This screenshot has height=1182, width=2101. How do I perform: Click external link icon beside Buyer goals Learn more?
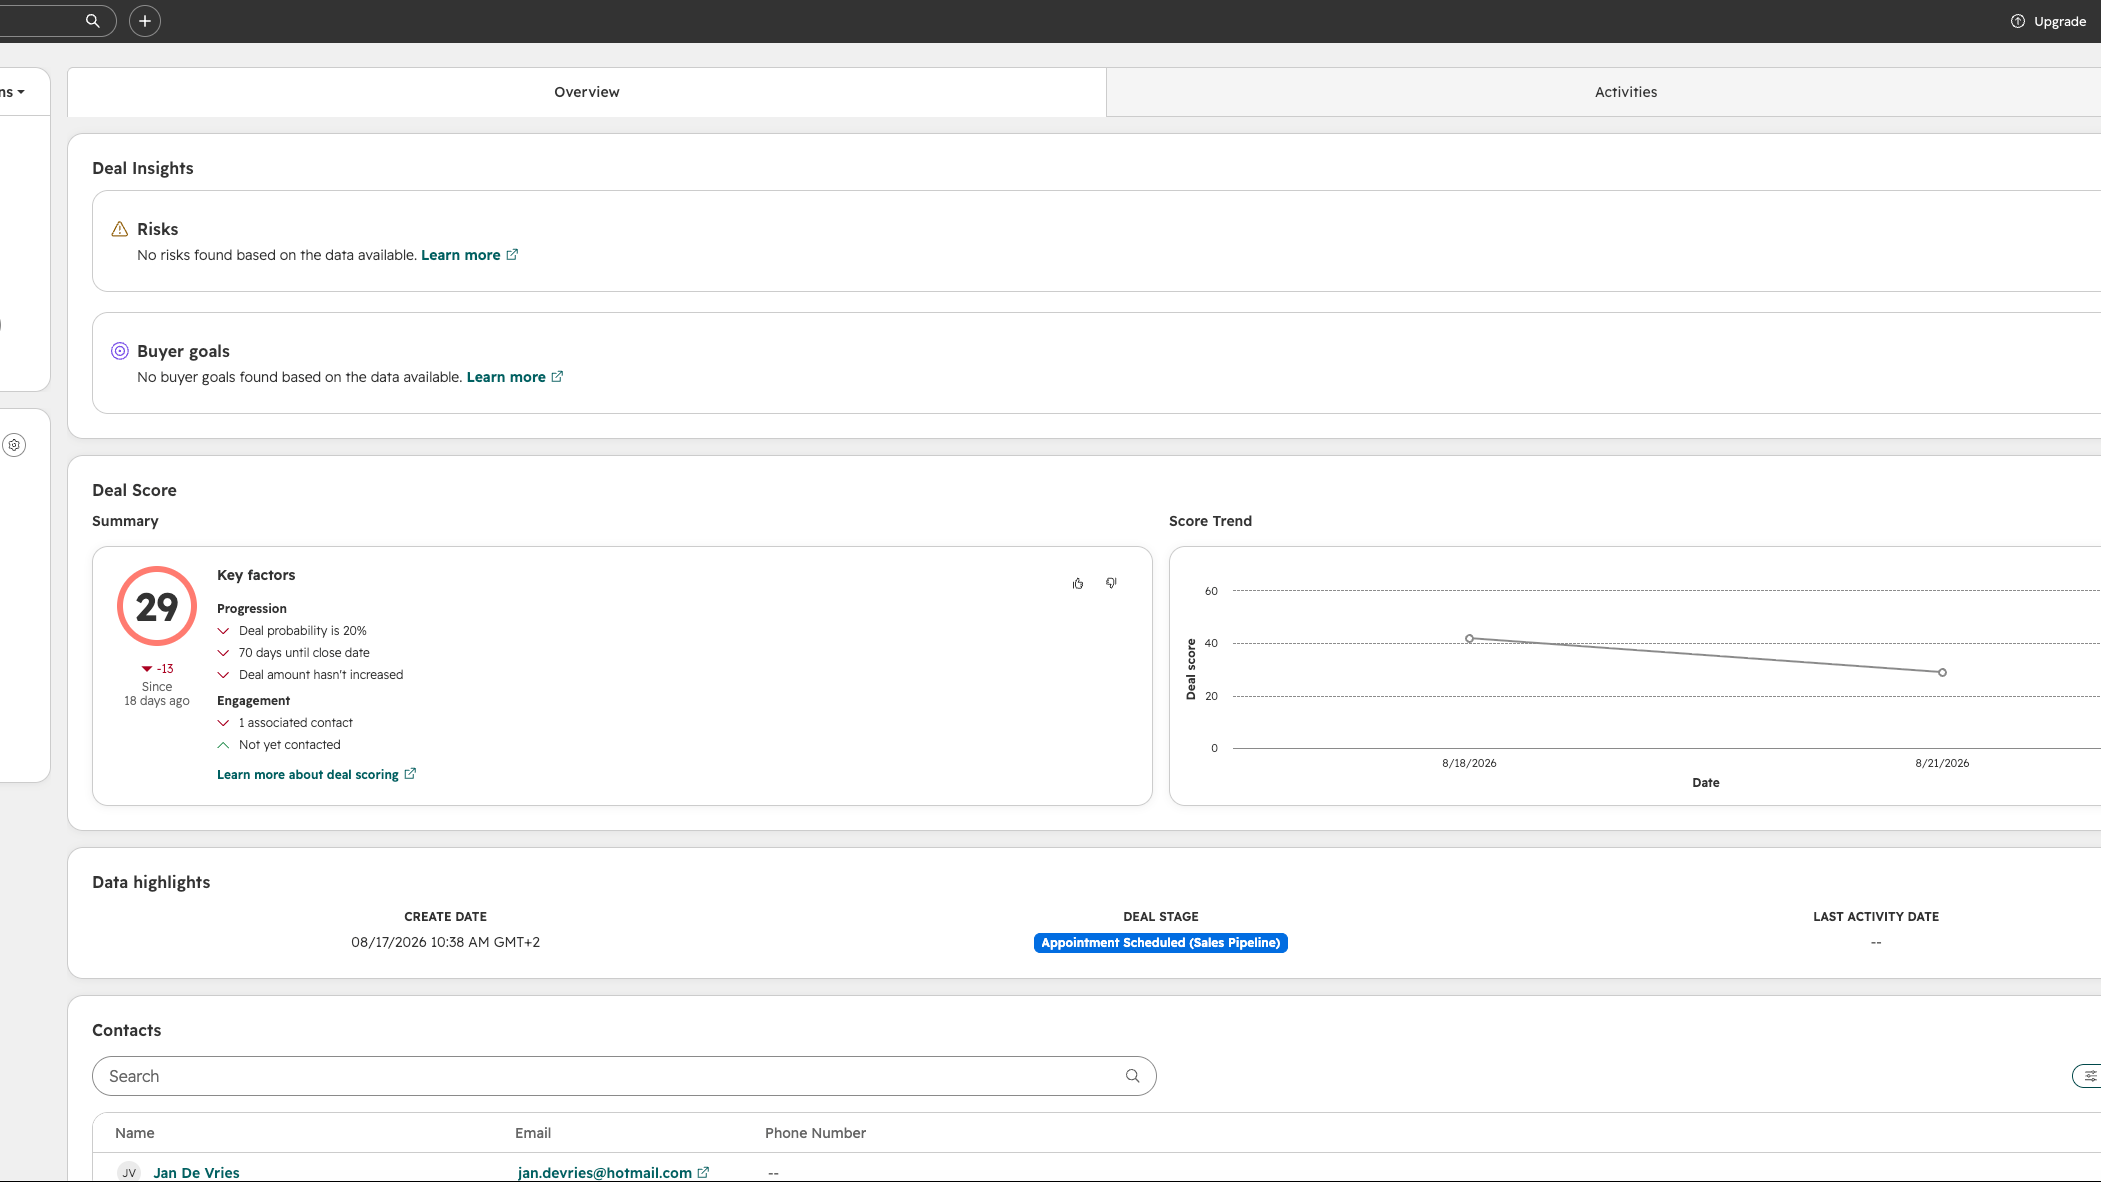[x=557, y=377]
